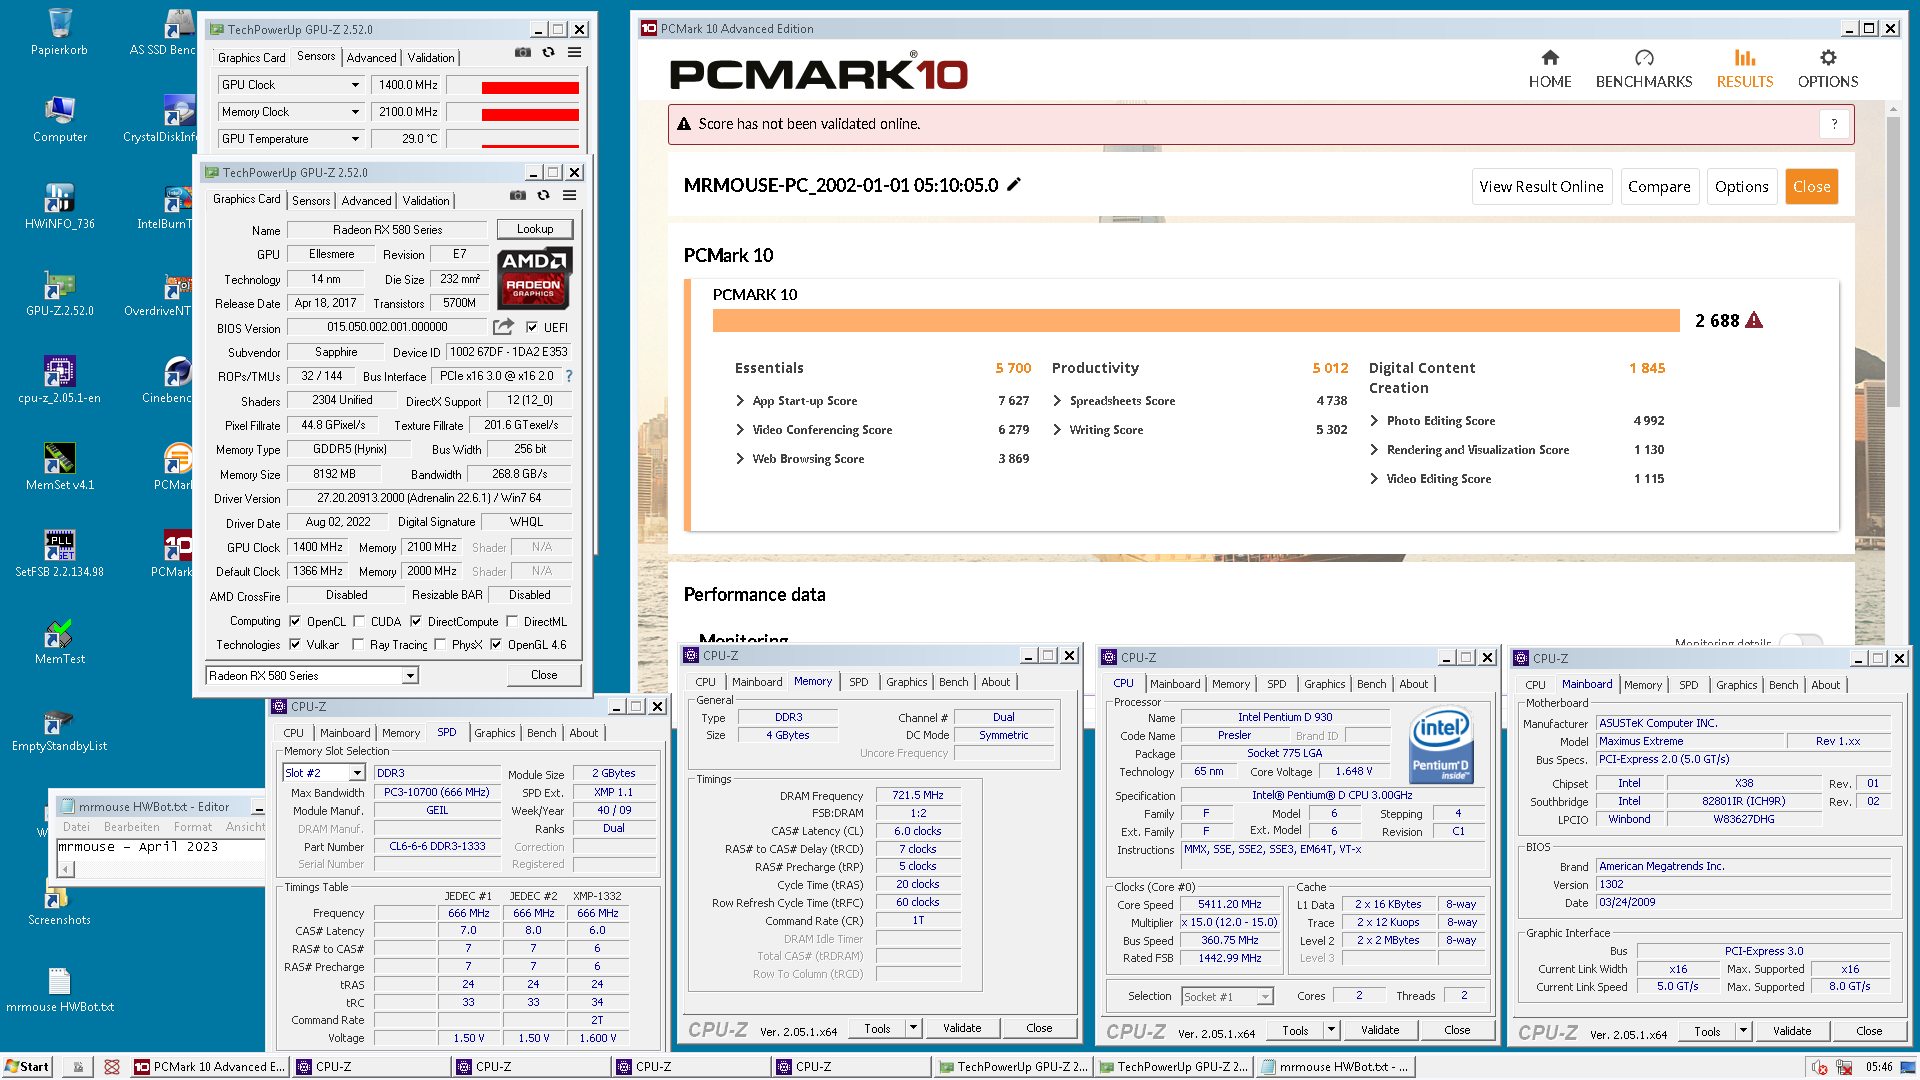Open GPU Temperature sensor dropdown
This screenshot has width=1920, height=1080.
[x=355, y=139]
